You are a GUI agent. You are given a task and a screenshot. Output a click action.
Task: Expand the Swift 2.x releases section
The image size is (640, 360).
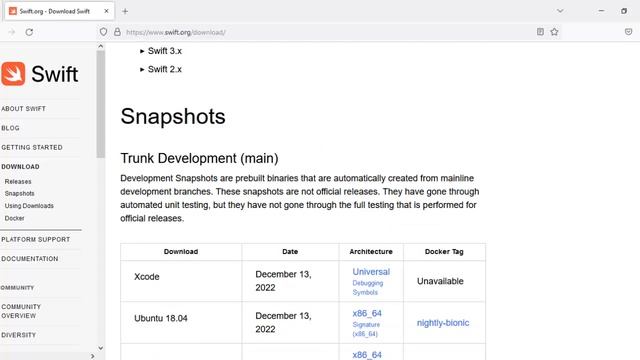pos(161,69)
